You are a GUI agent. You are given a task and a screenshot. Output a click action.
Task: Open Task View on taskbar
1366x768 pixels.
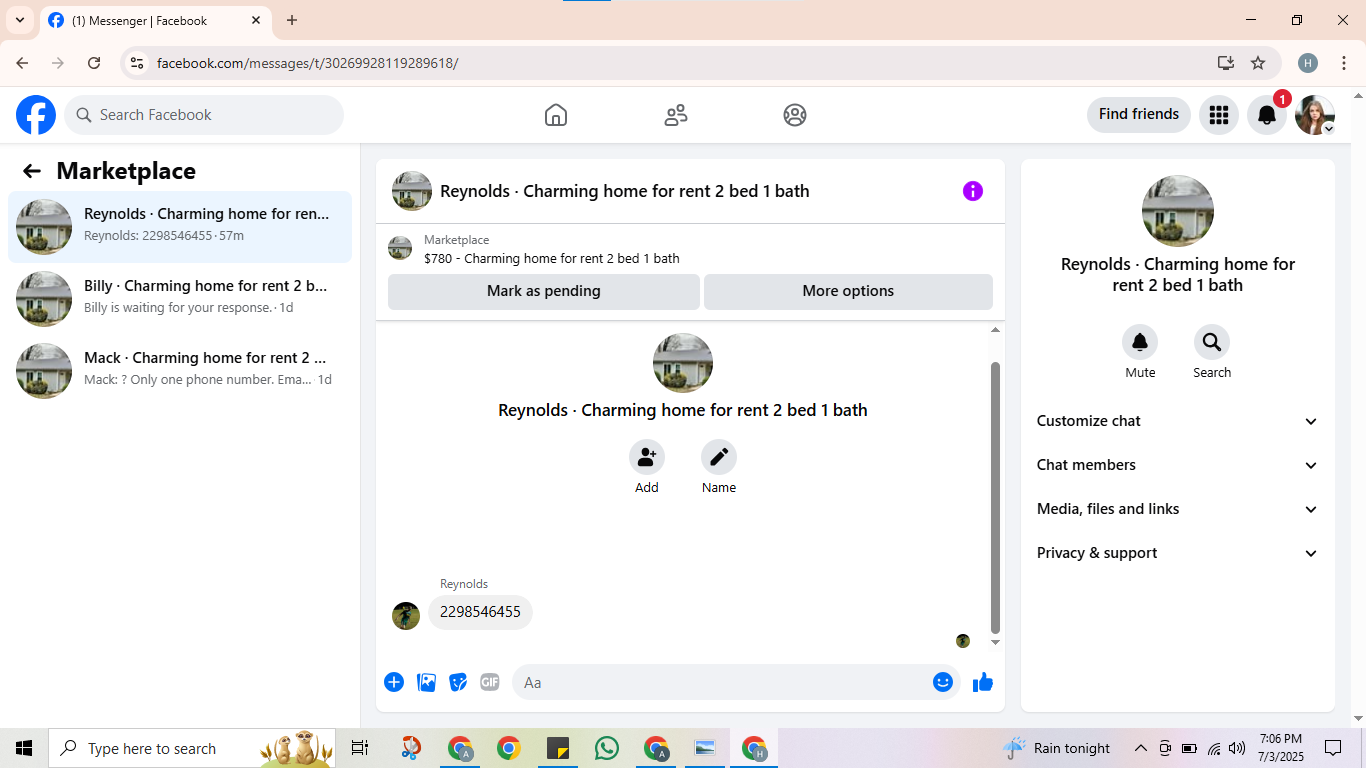[360, 748]
